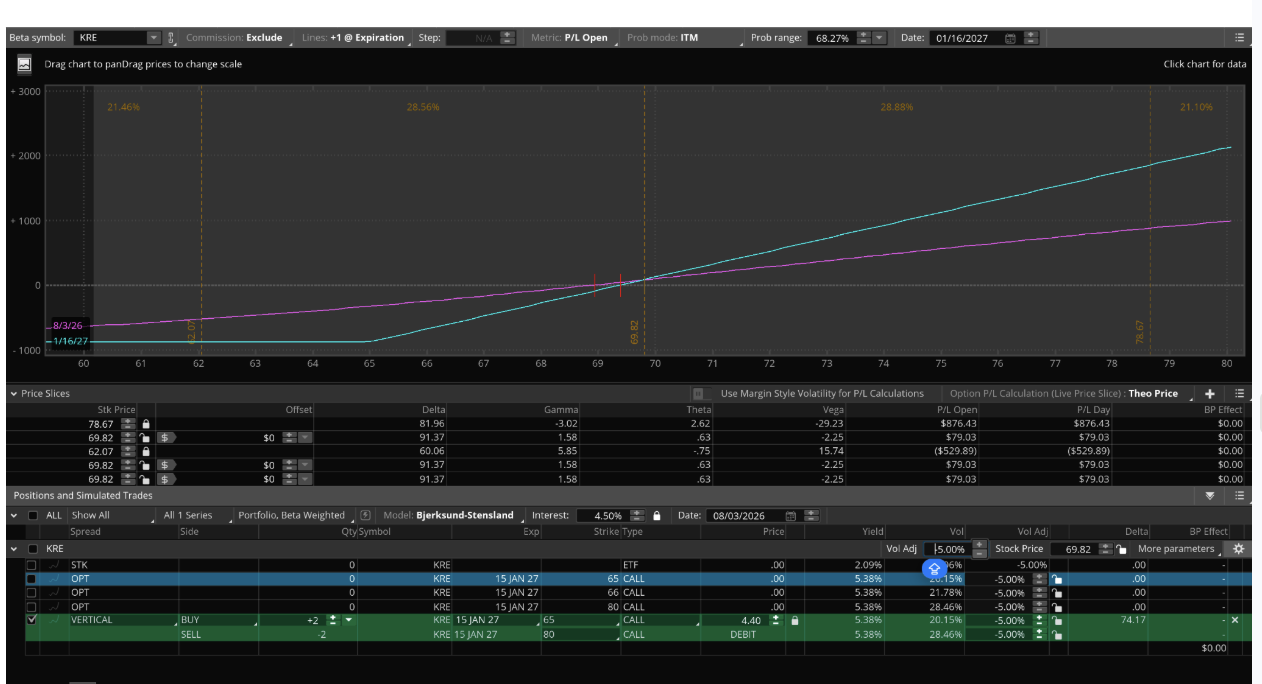Click the blue up-arrow badge over Vol column
The width and height of the screenshot is (1262, 684).
tap(934, 569)
